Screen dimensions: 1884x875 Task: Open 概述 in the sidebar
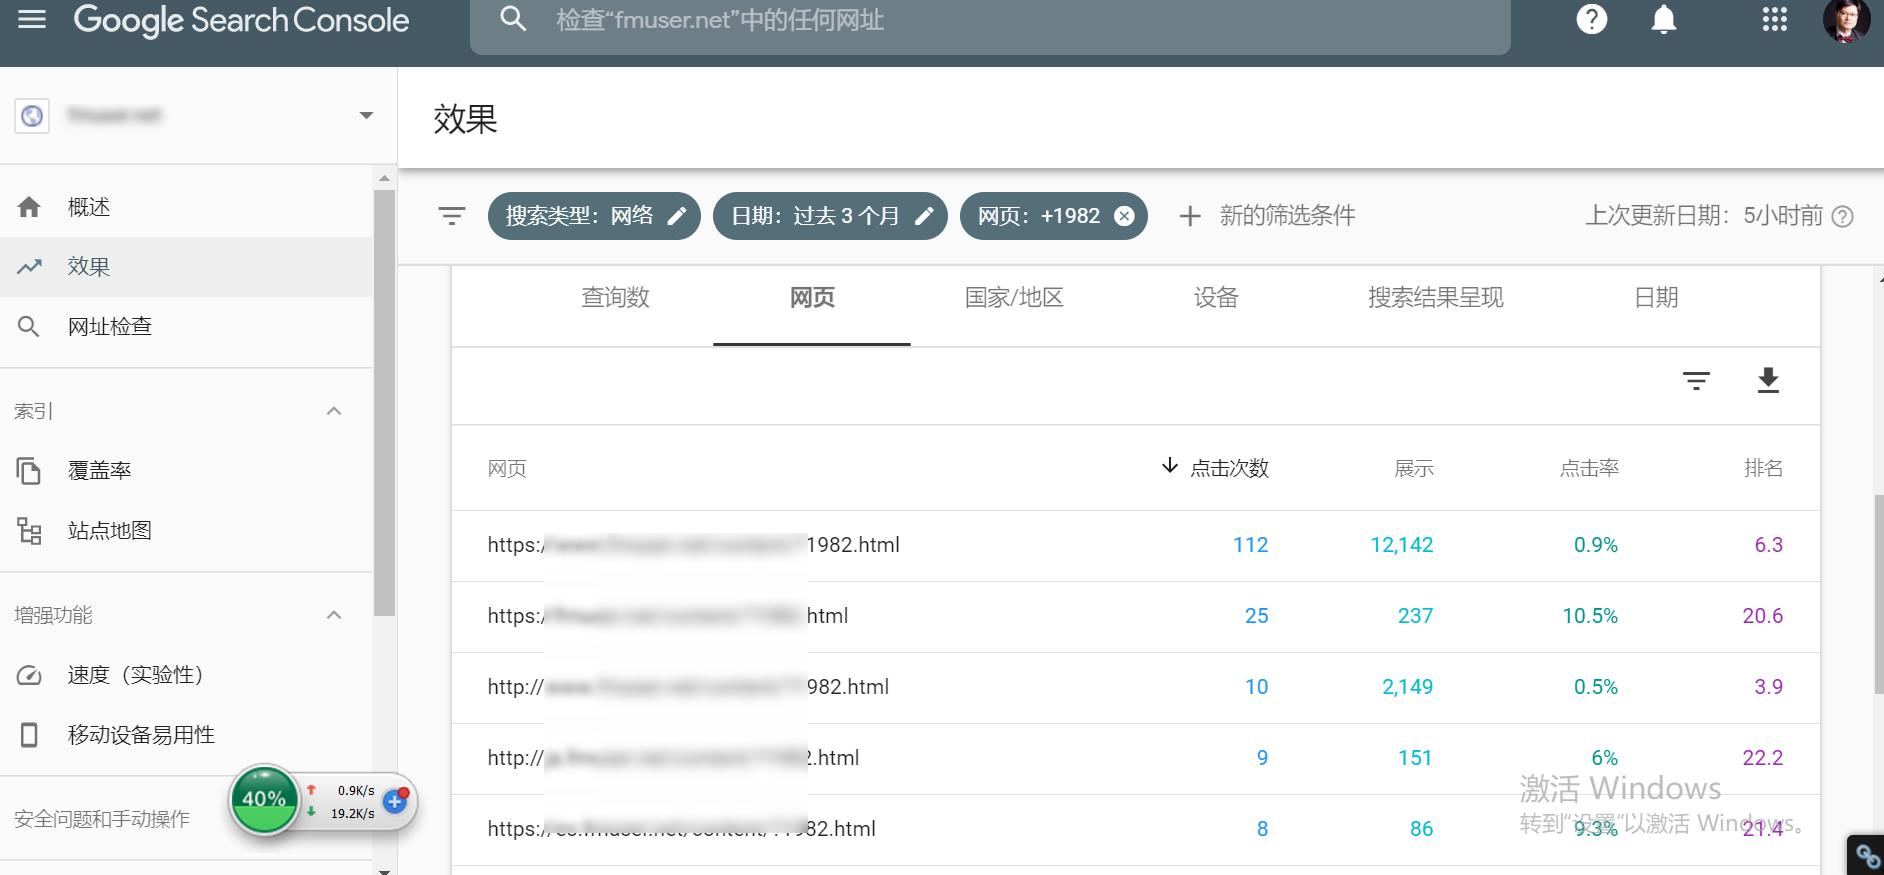(x=186, y=207)
